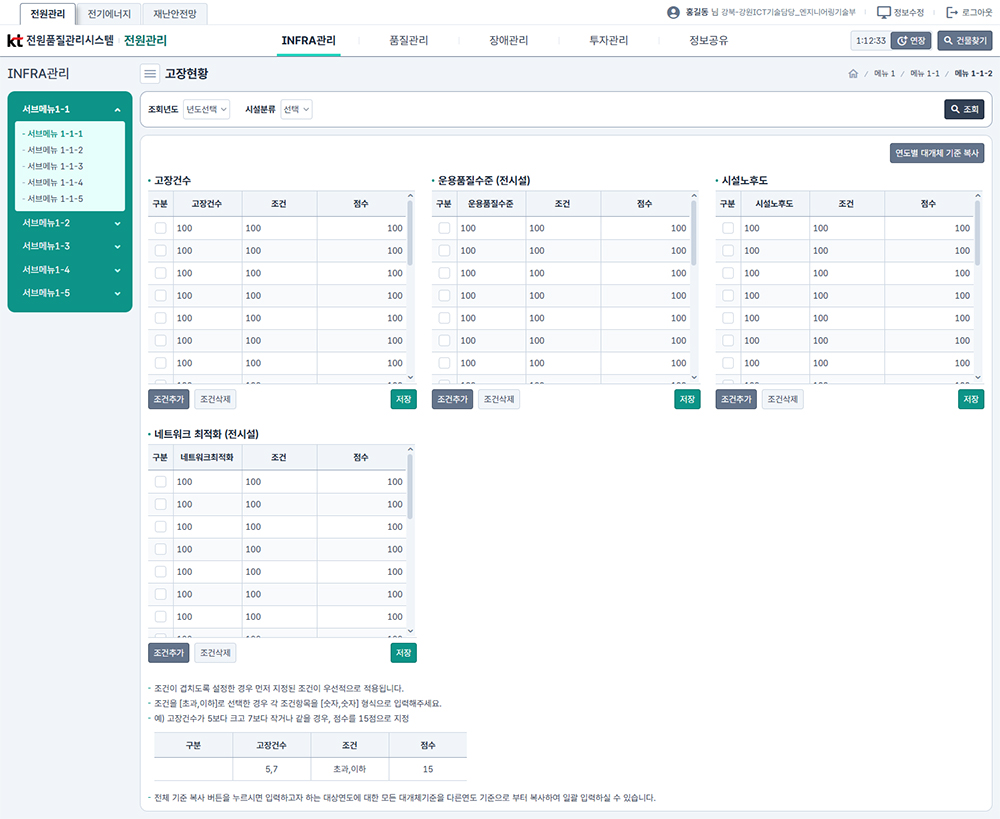Click the home icon in breadcrumb
The image size is (1000, 819).
click(x=852, y=74)
